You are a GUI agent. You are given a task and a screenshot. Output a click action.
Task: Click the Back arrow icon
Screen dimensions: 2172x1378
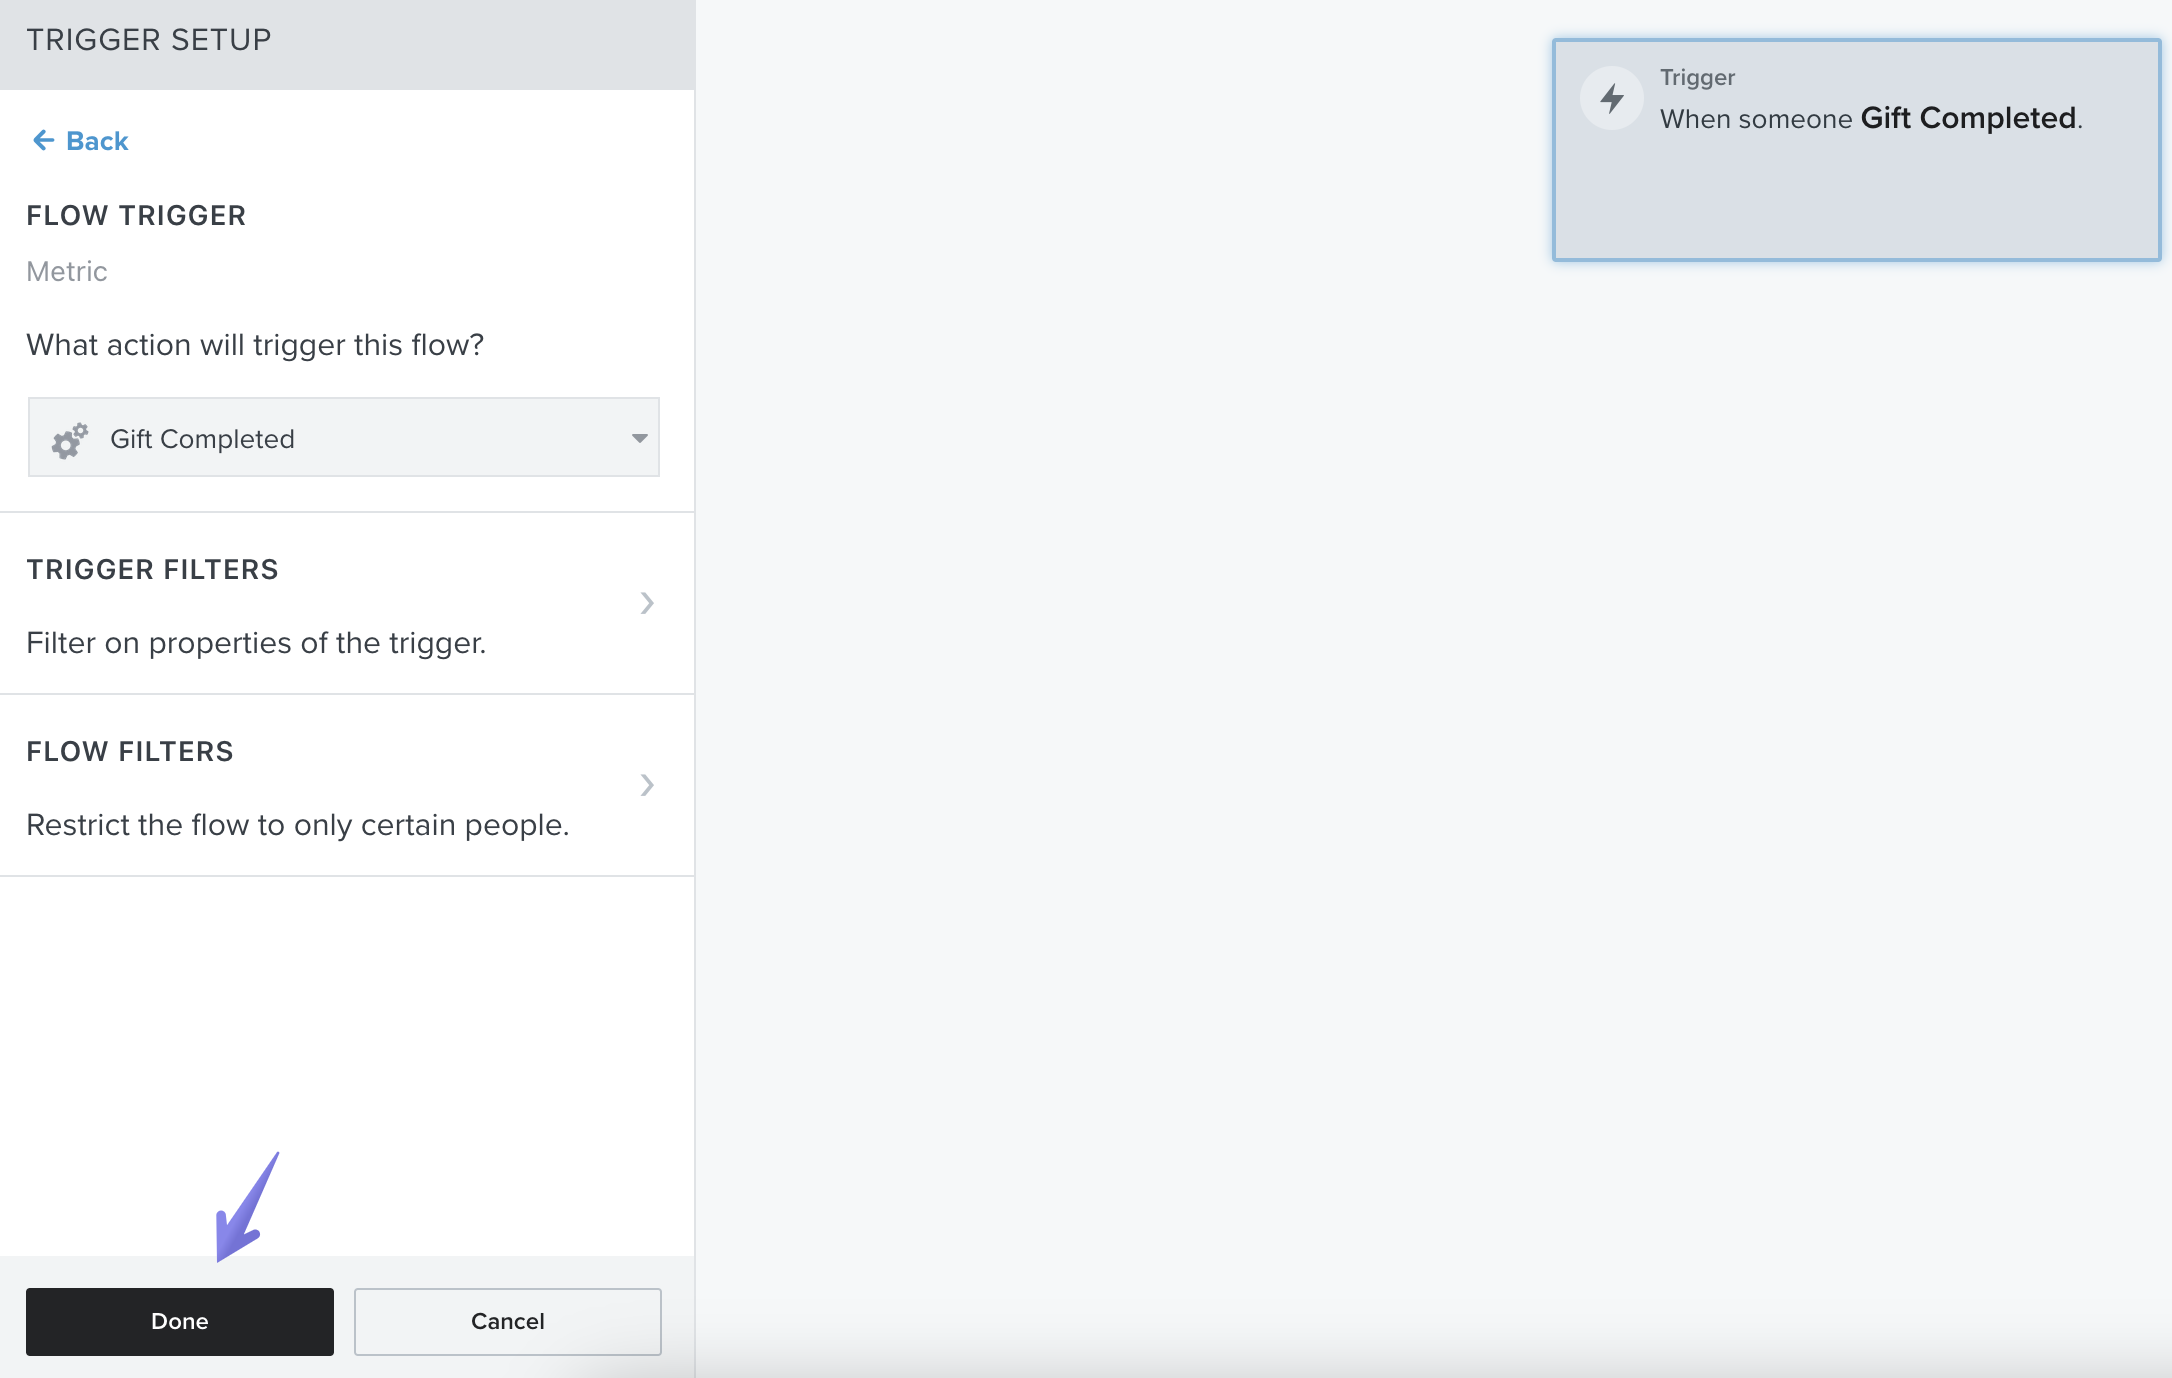click(x=43, y=140)
